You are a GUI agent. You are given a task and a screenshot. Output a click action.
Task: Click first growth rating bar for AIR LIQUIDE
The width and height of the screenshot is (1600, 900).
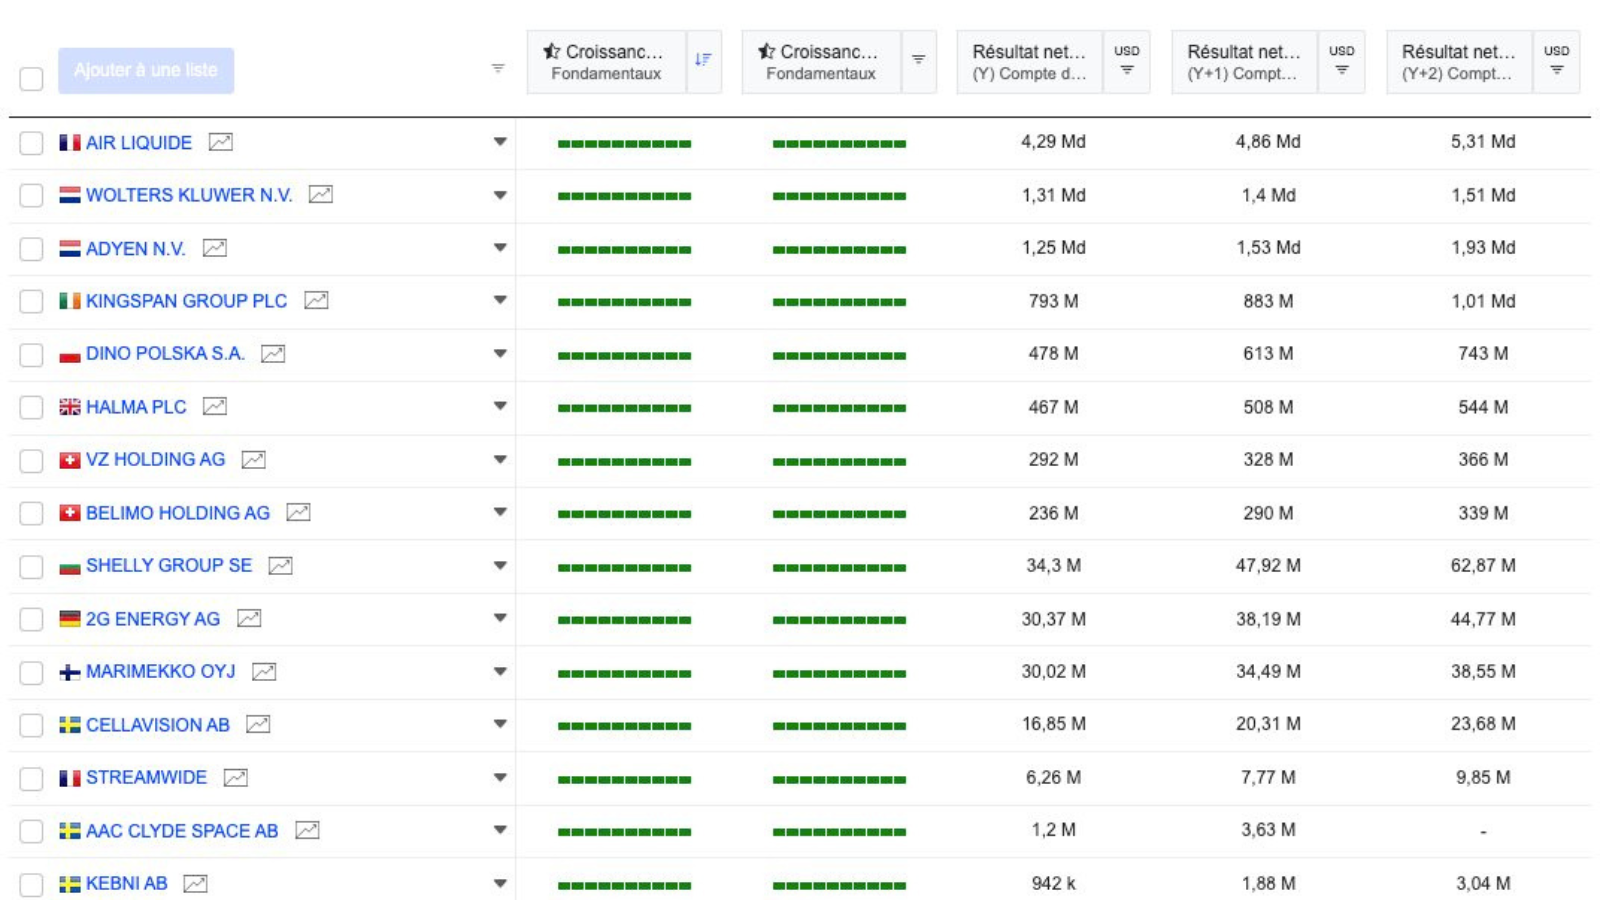(624, 144)
